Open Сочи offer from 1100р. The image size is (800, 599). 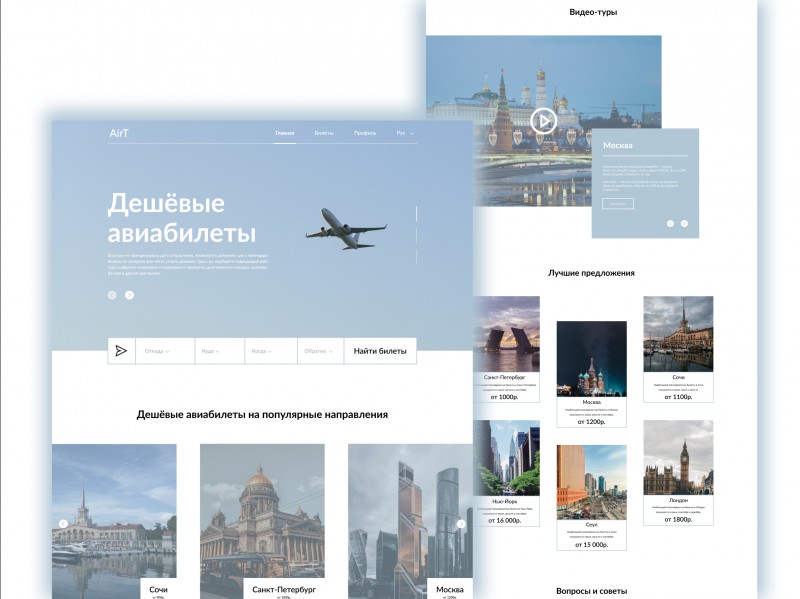point(678,349)
